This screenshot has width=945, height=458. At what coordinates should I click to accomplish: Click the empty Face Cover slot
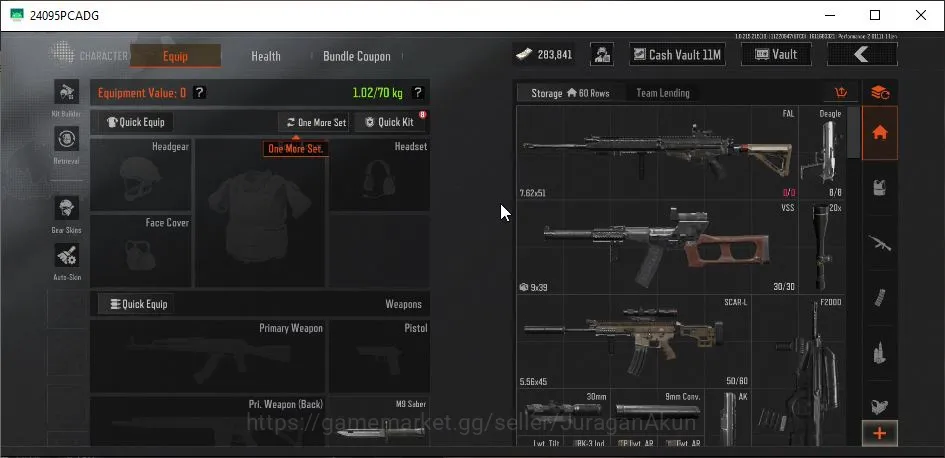click(140, 250)
